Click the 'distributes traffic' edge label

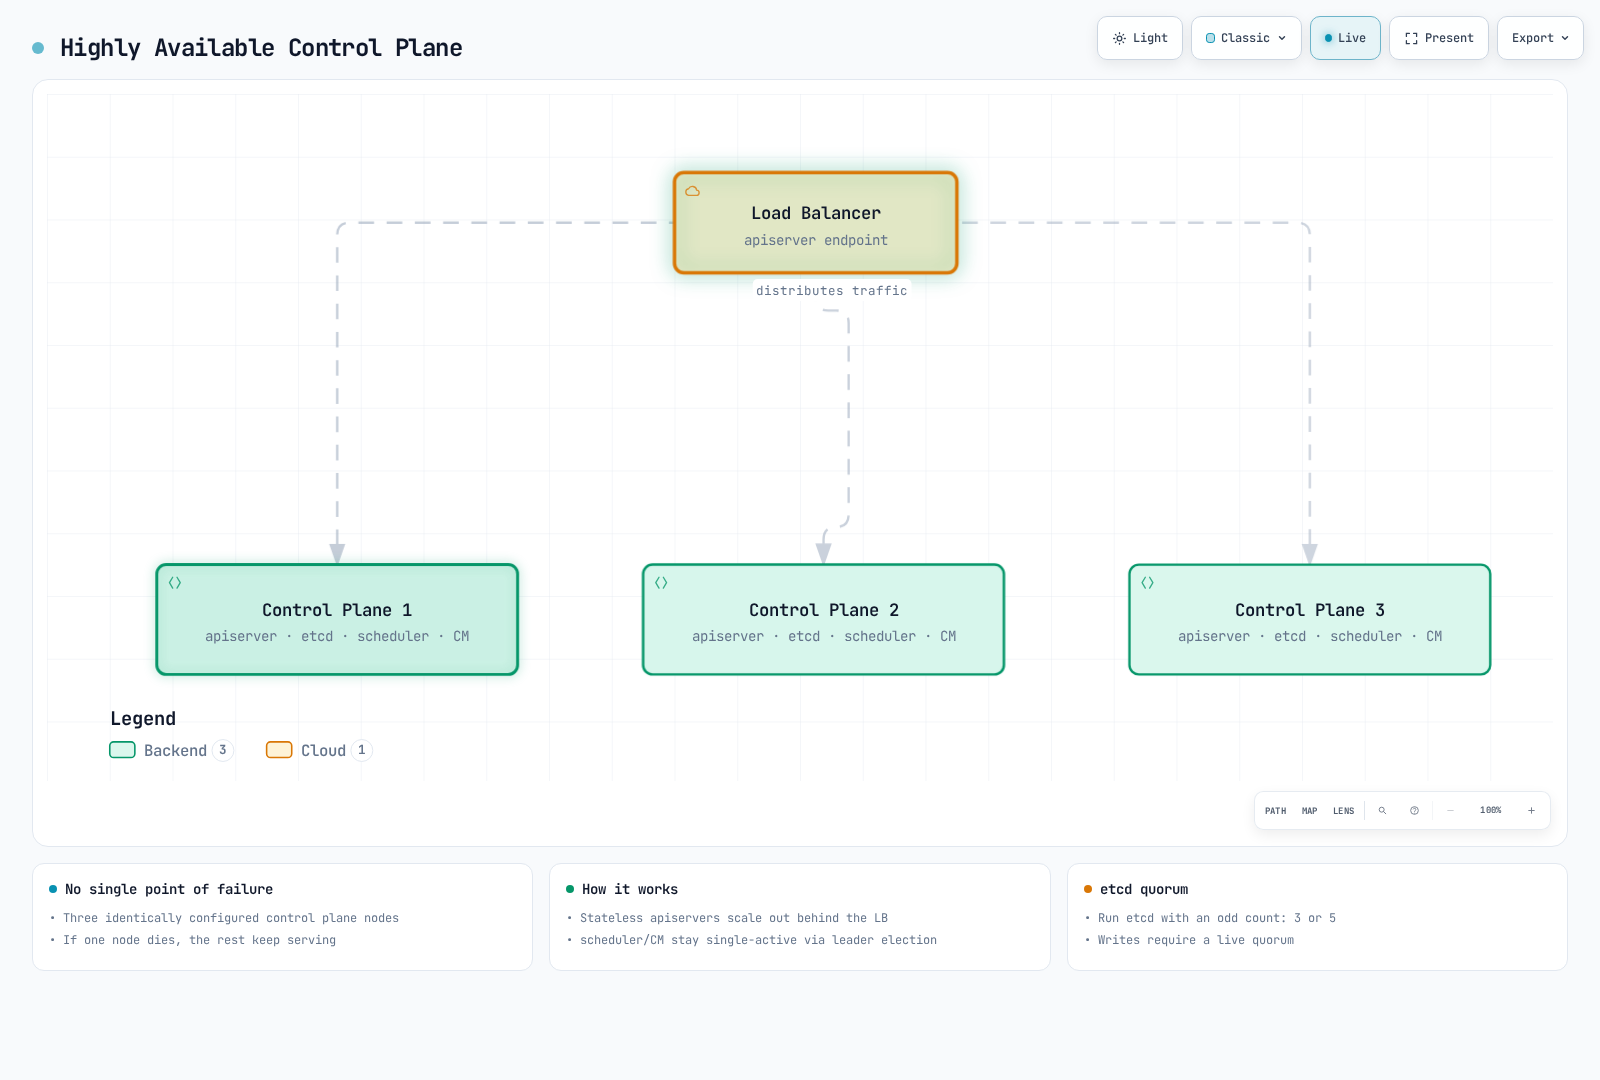coord(832,291)
